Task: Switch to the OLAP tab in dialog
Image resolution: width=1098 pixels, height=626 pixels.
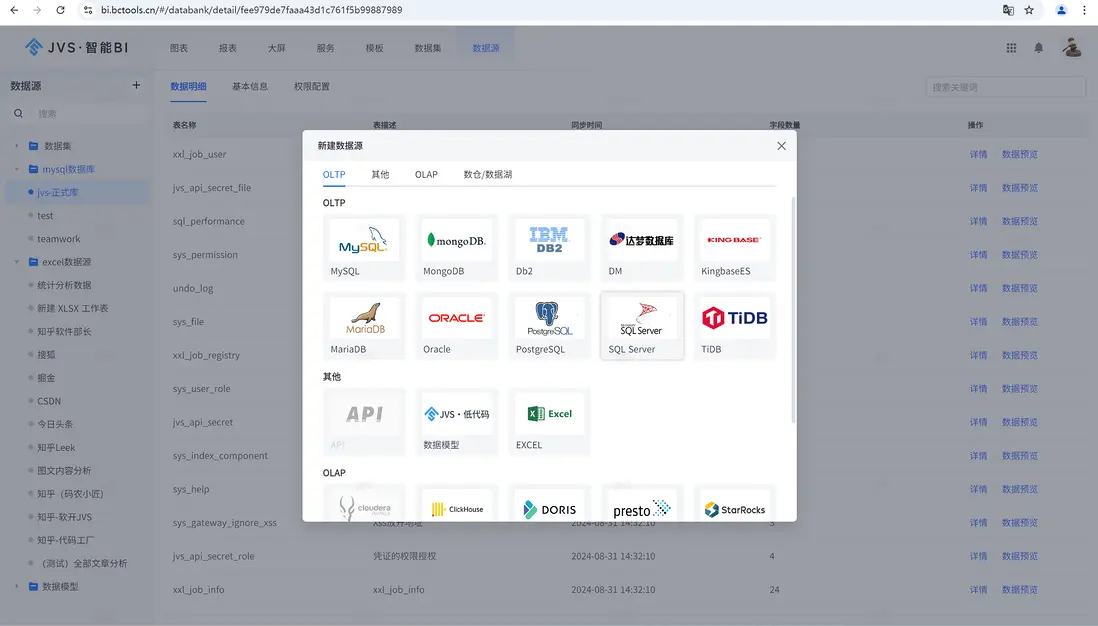Action: tap(426, 174)
